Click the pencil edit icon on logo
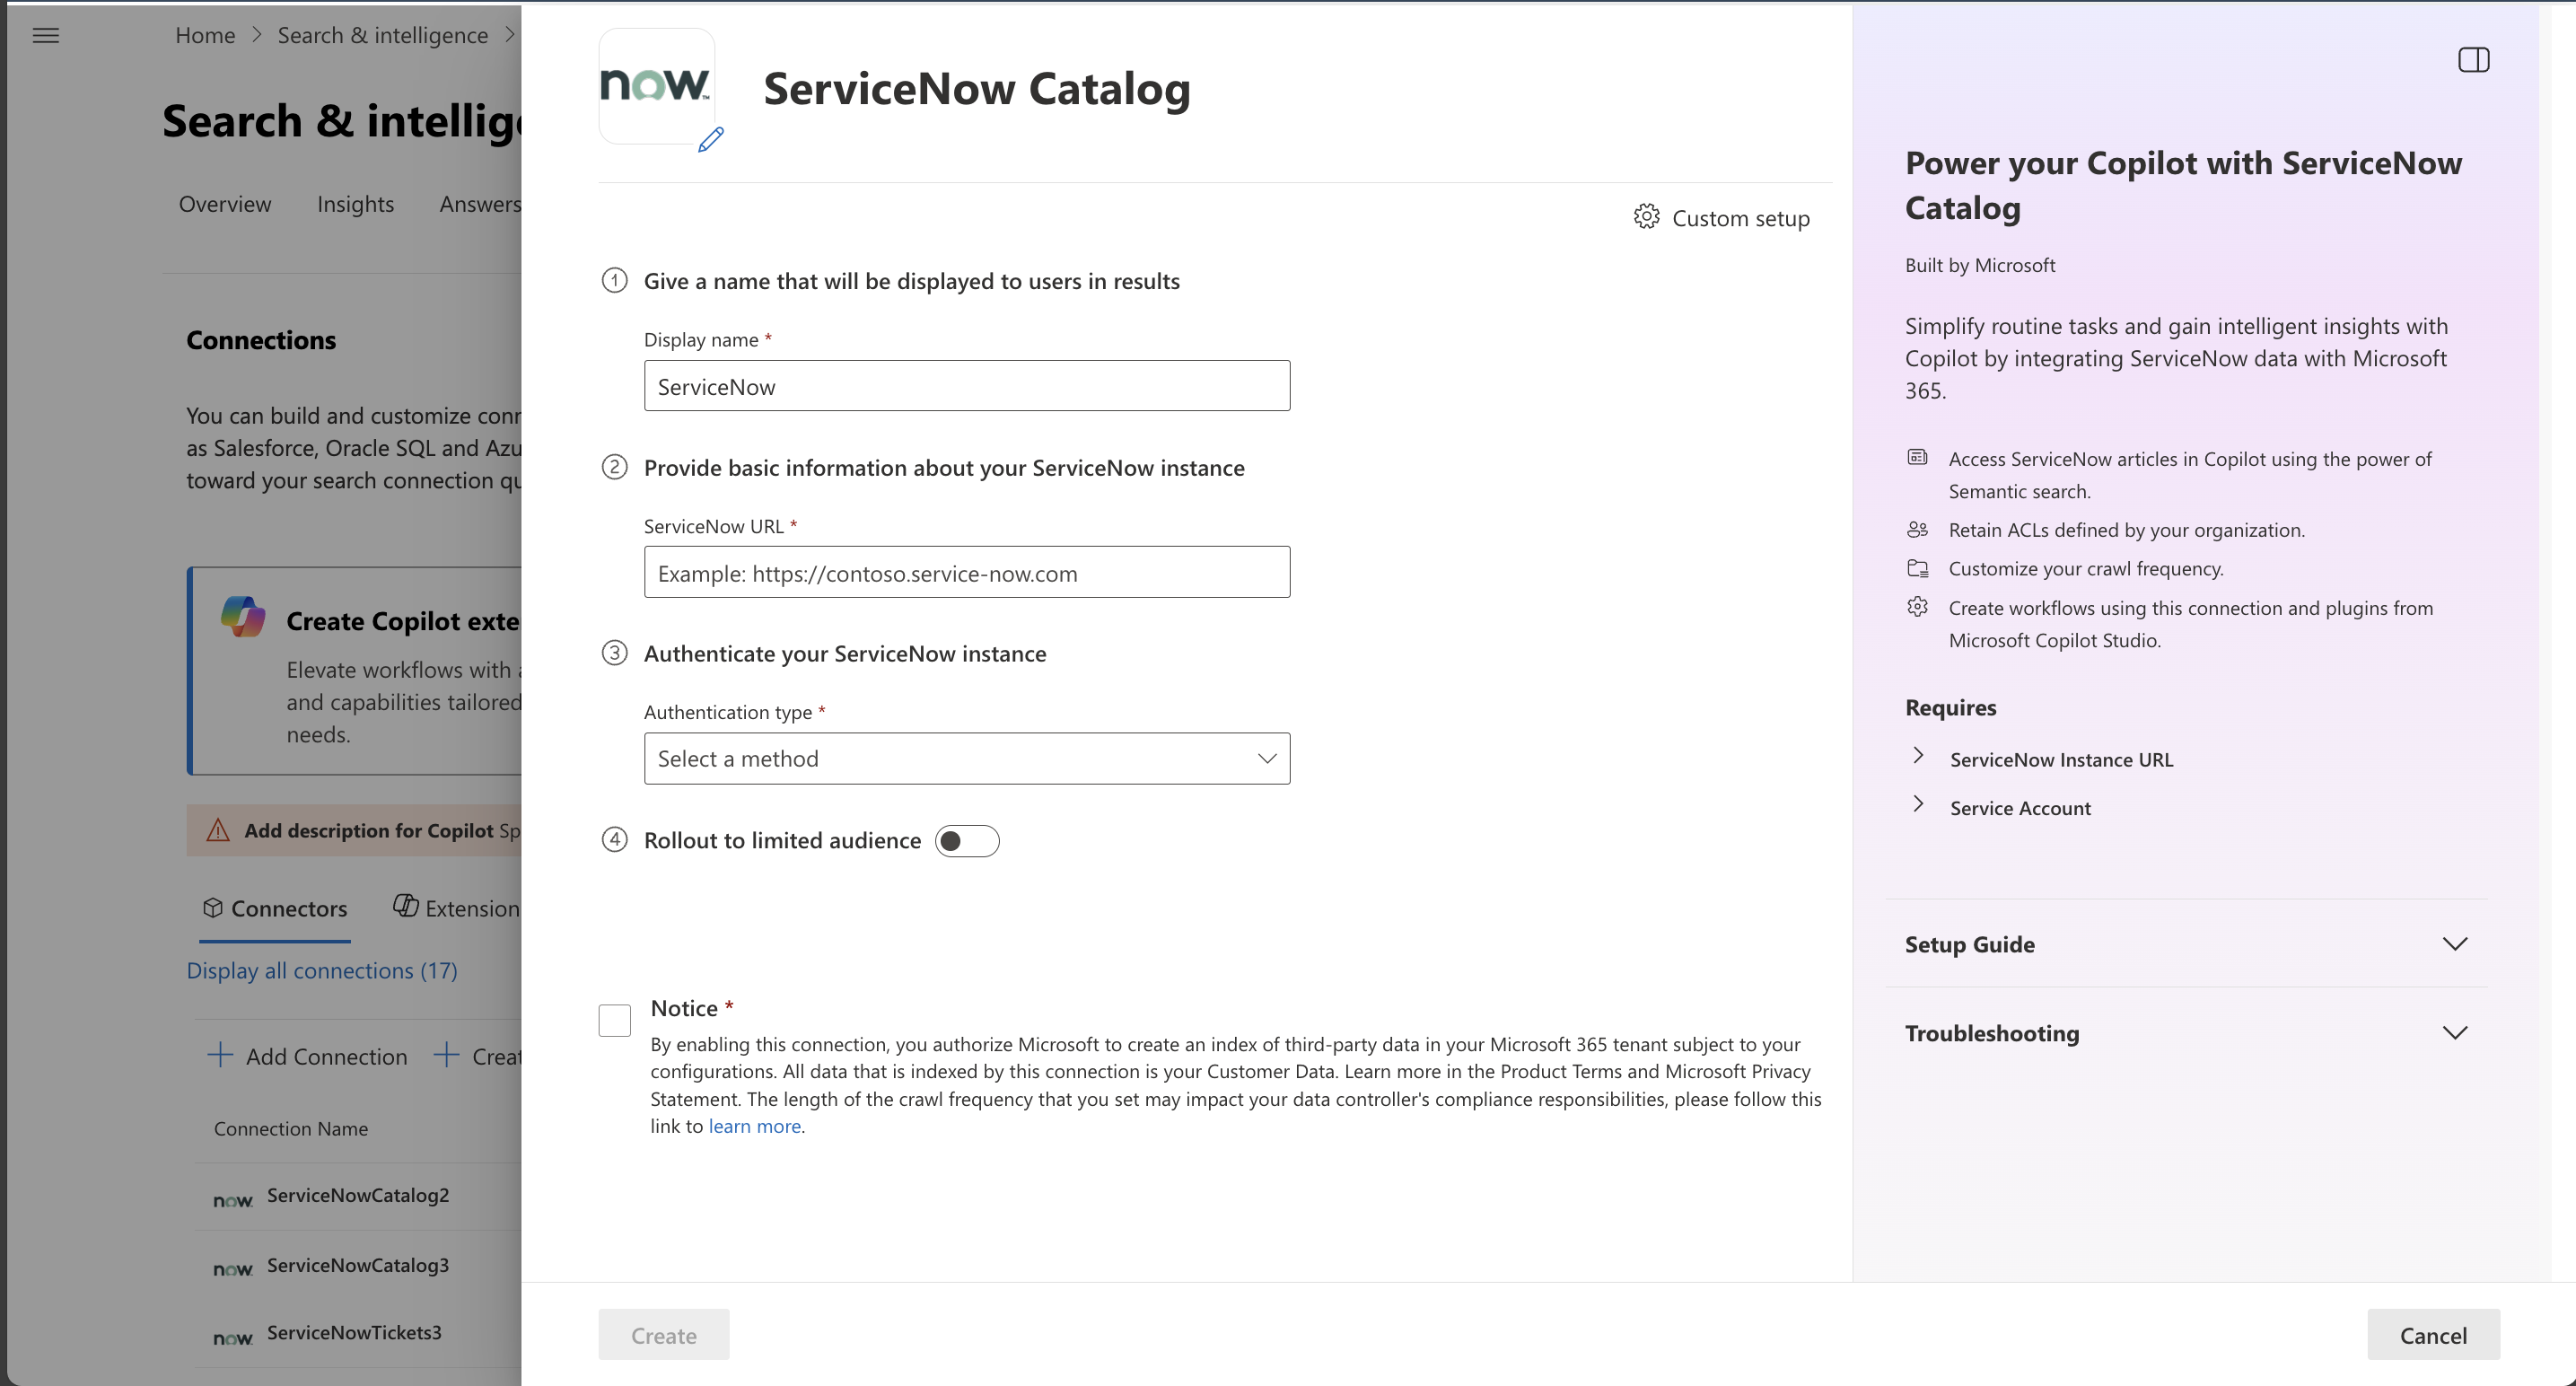Viewport: 2576px width, 1386px height. [x=710, y=140]
